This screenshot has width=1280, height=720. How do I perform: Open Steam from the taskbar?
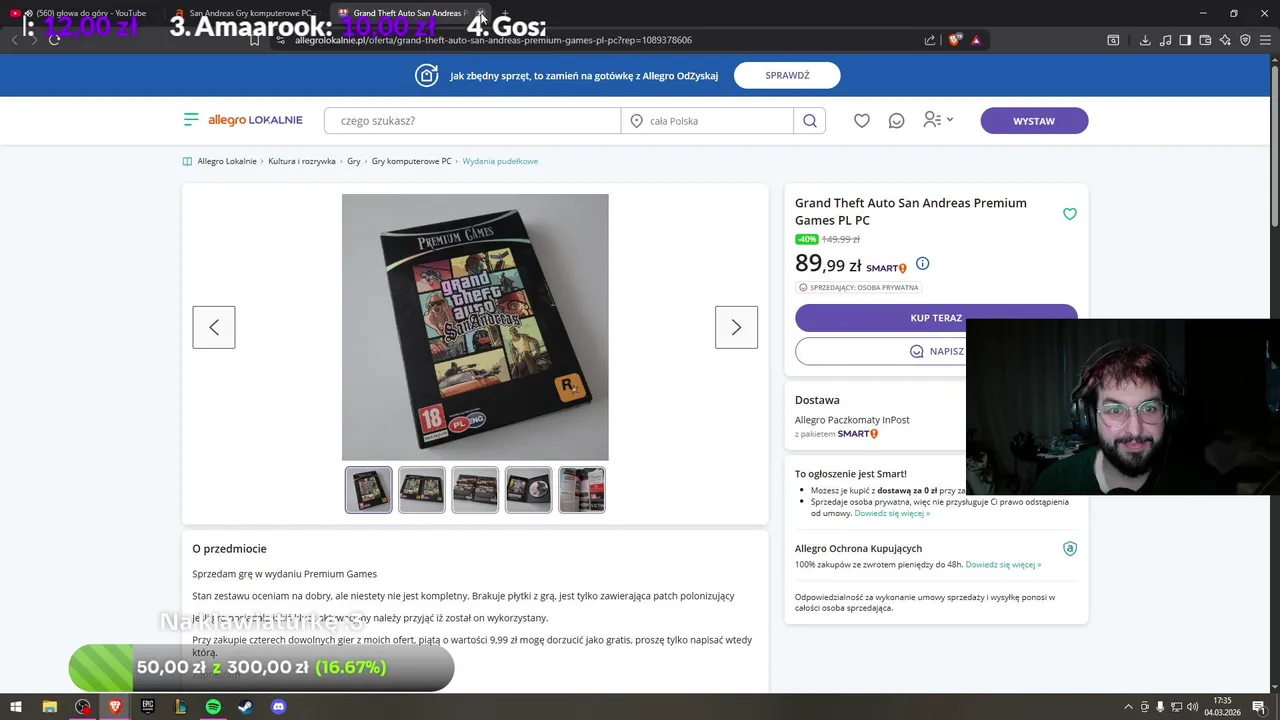(245, 707)
